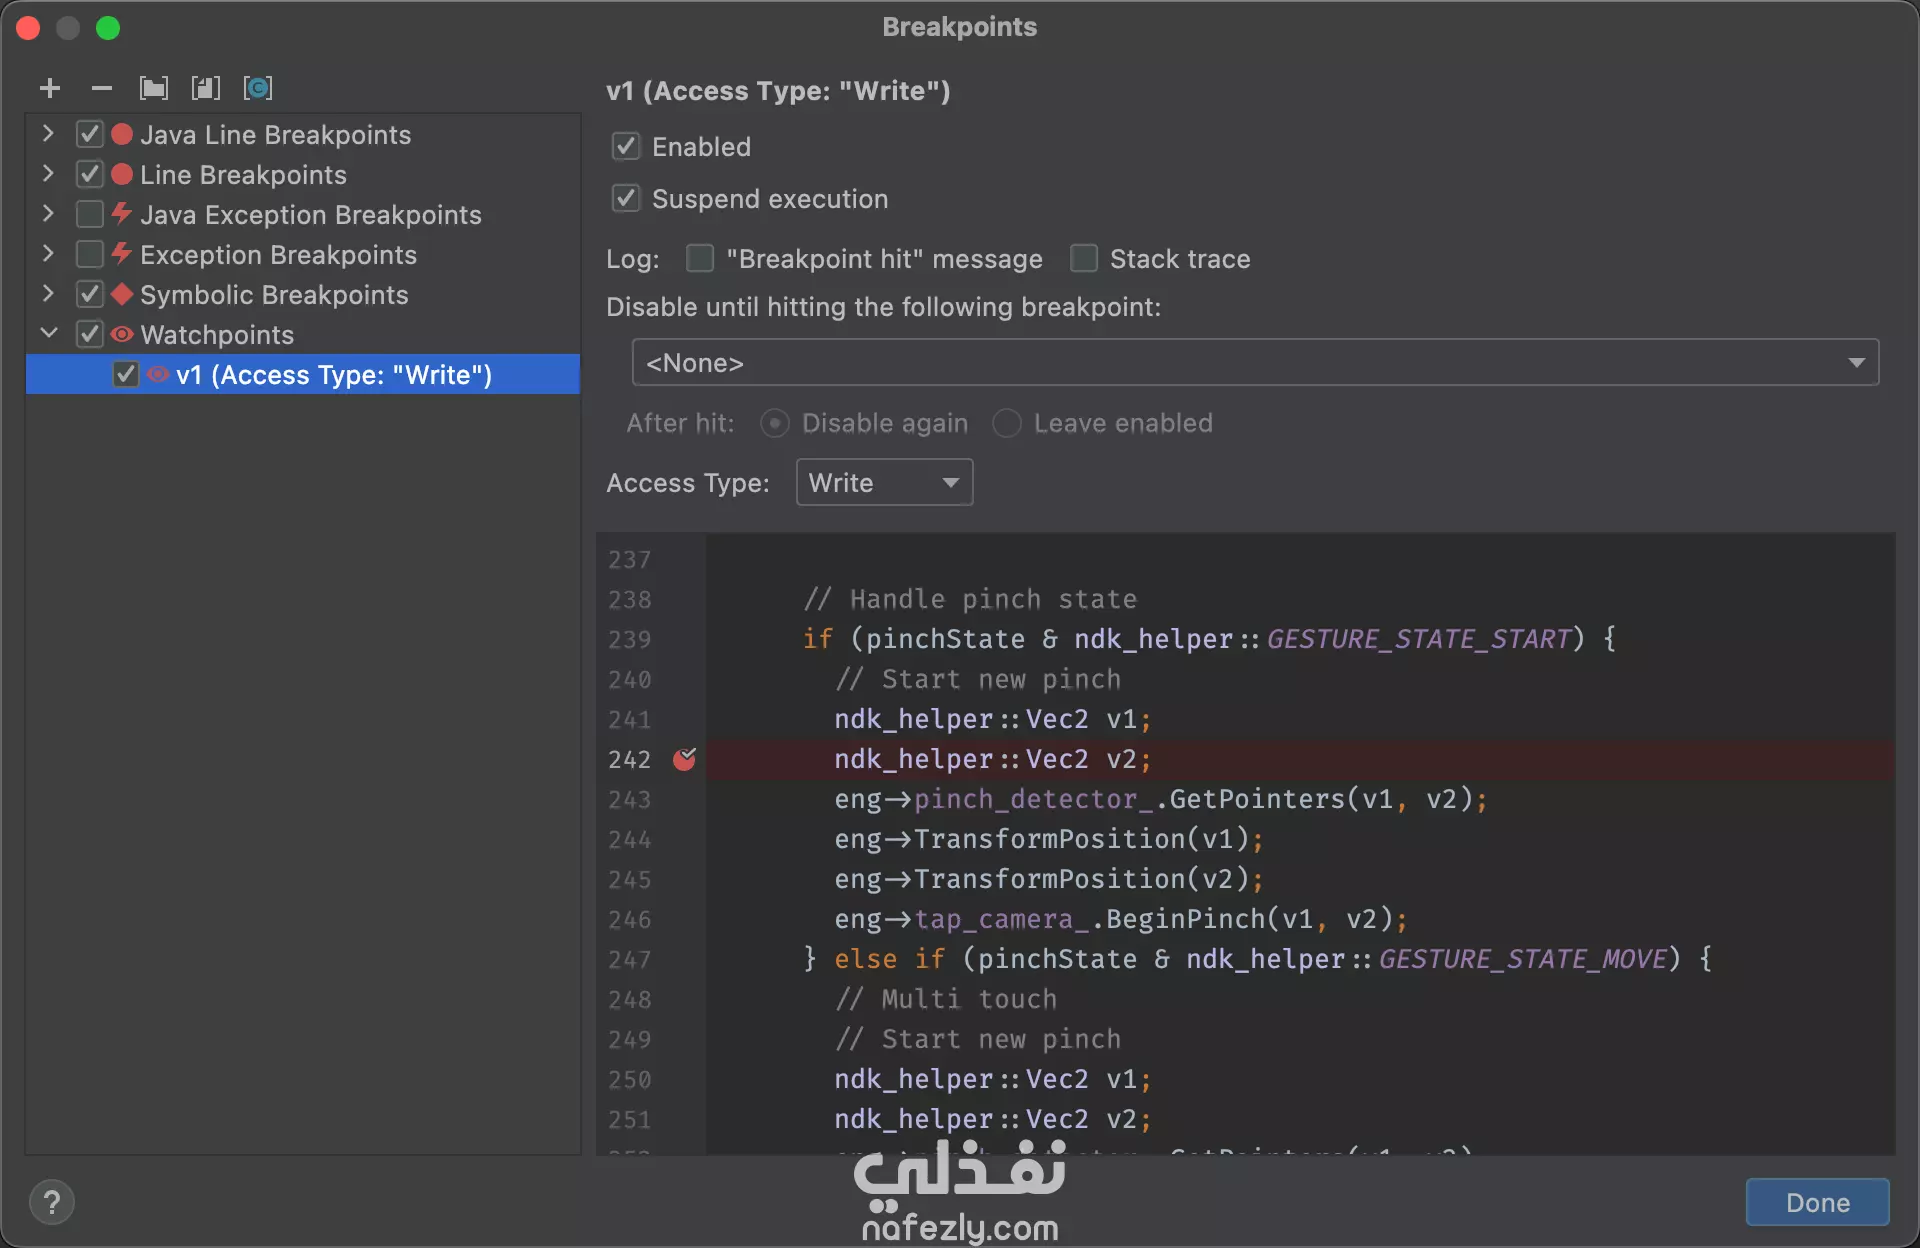Click the diamond icon of Symbolic Breakpoints
Image resolution: width=1920 pixels, height=1248 pixels.
[x=122, y=294]
